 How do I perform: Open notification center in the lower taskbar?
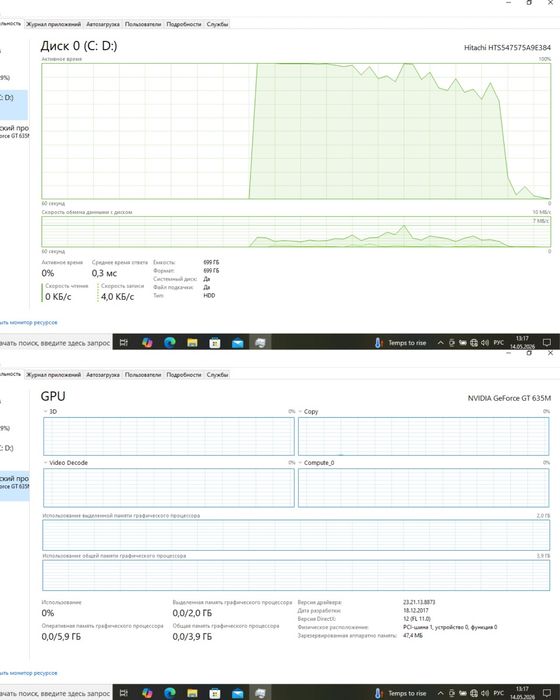click(547, 693)
